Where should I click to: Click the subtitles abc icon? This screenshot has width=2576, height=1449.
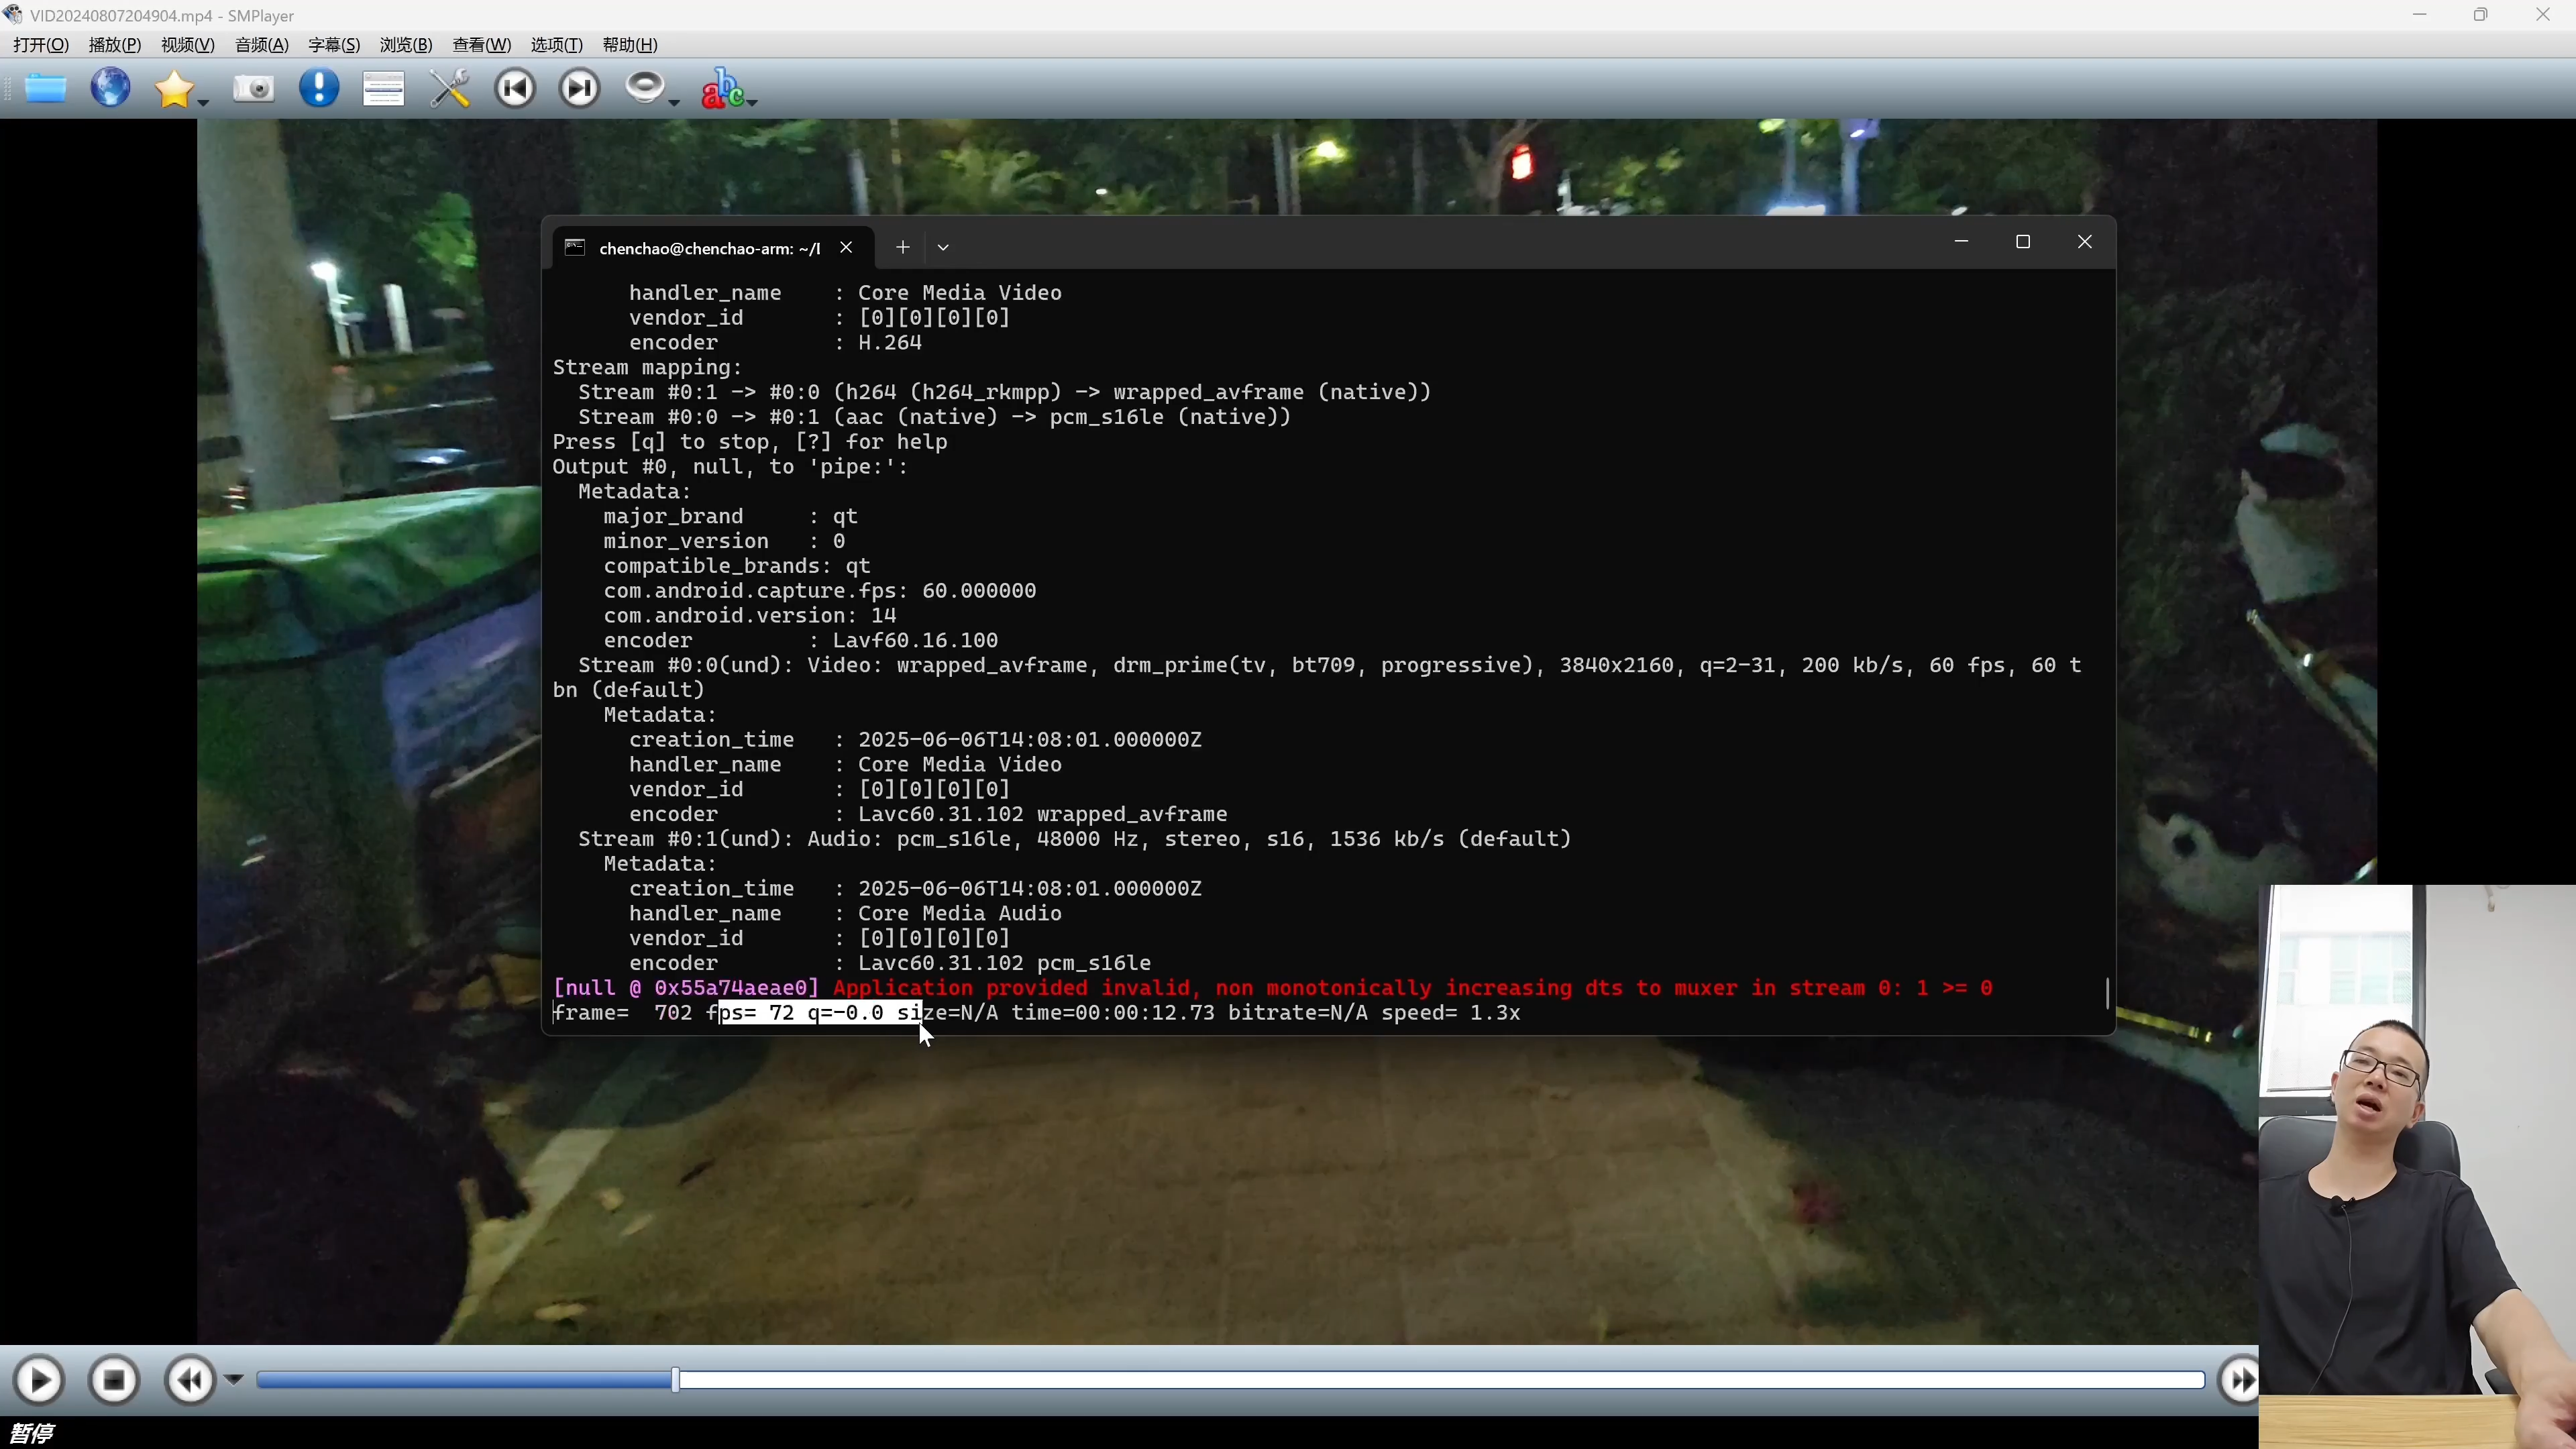pos(722,88)
